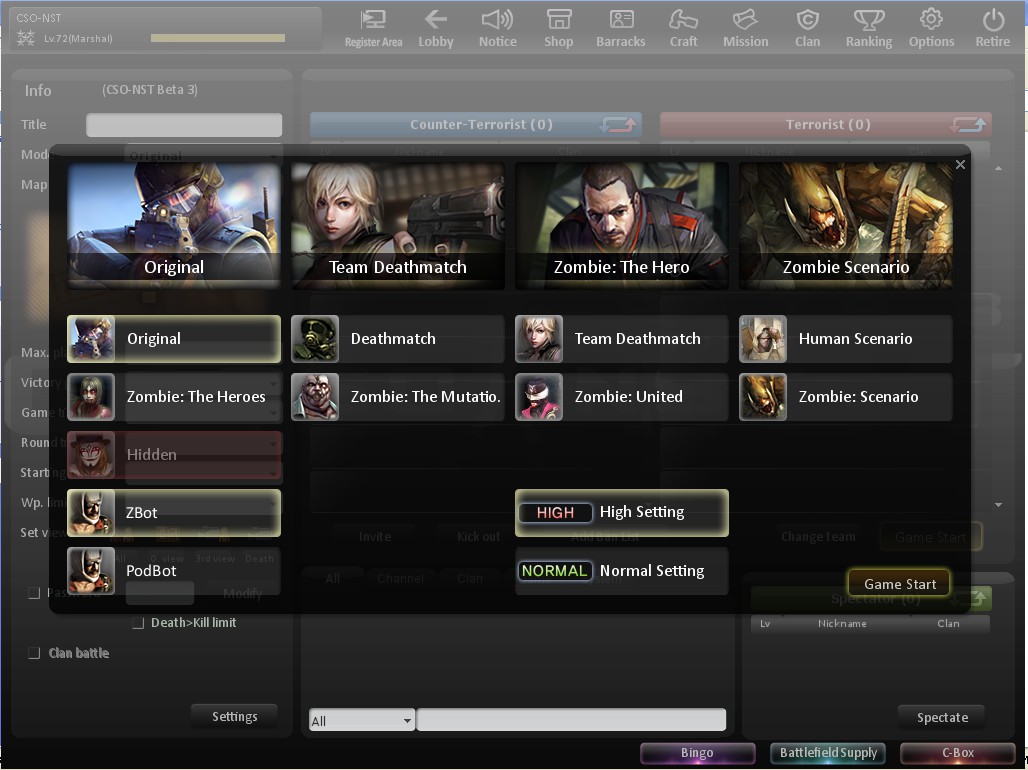
Task: Open the chat channel All dropdown
Action: click(362, 721)
